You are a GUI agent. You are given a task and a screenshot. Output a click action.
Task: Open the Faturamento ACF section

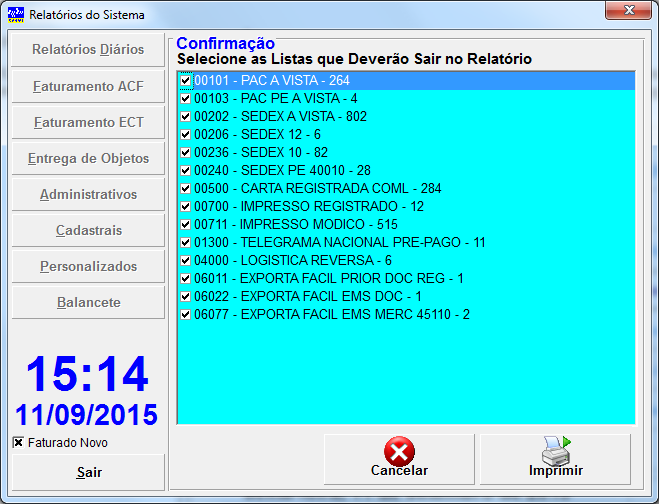click(x=88, y=86)
